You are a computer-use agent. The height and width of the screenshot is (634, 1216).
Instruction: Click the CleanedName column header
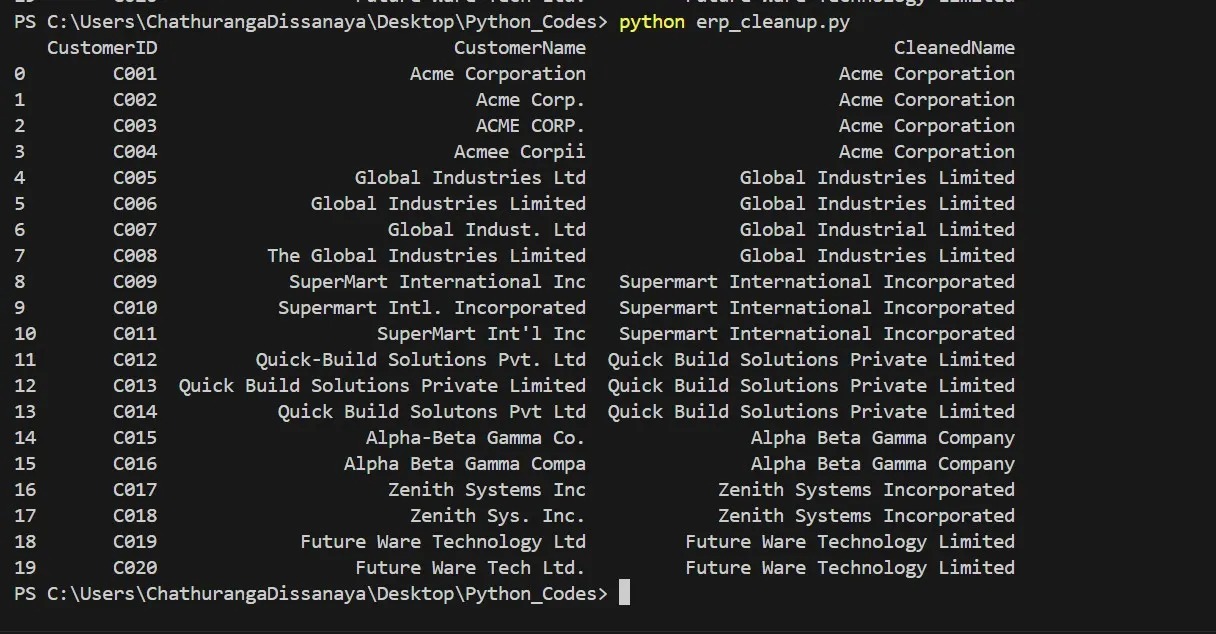[954, 48]
